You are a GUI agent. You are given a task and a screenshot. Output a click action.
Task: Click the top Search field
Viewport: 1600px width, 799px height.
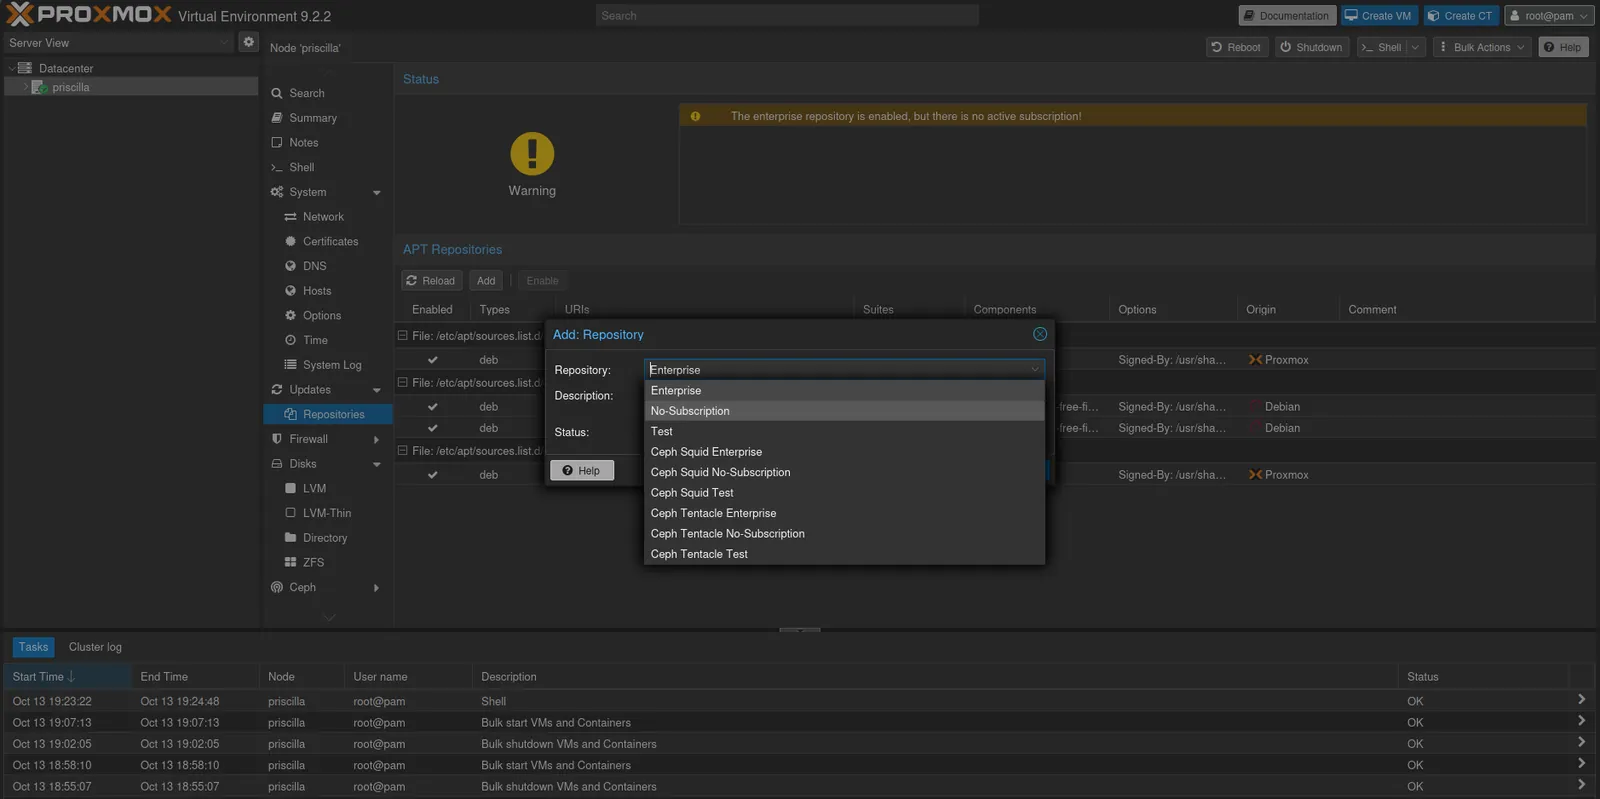point(787,16)
